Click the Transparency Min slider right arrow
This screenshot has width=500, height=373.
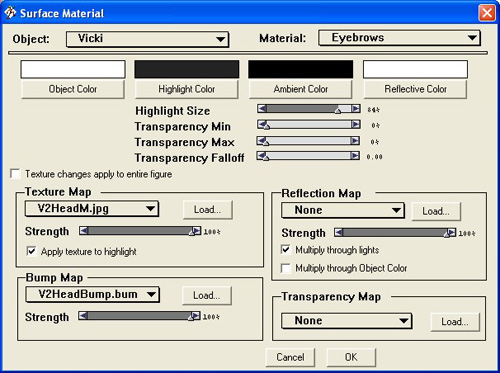356,124
